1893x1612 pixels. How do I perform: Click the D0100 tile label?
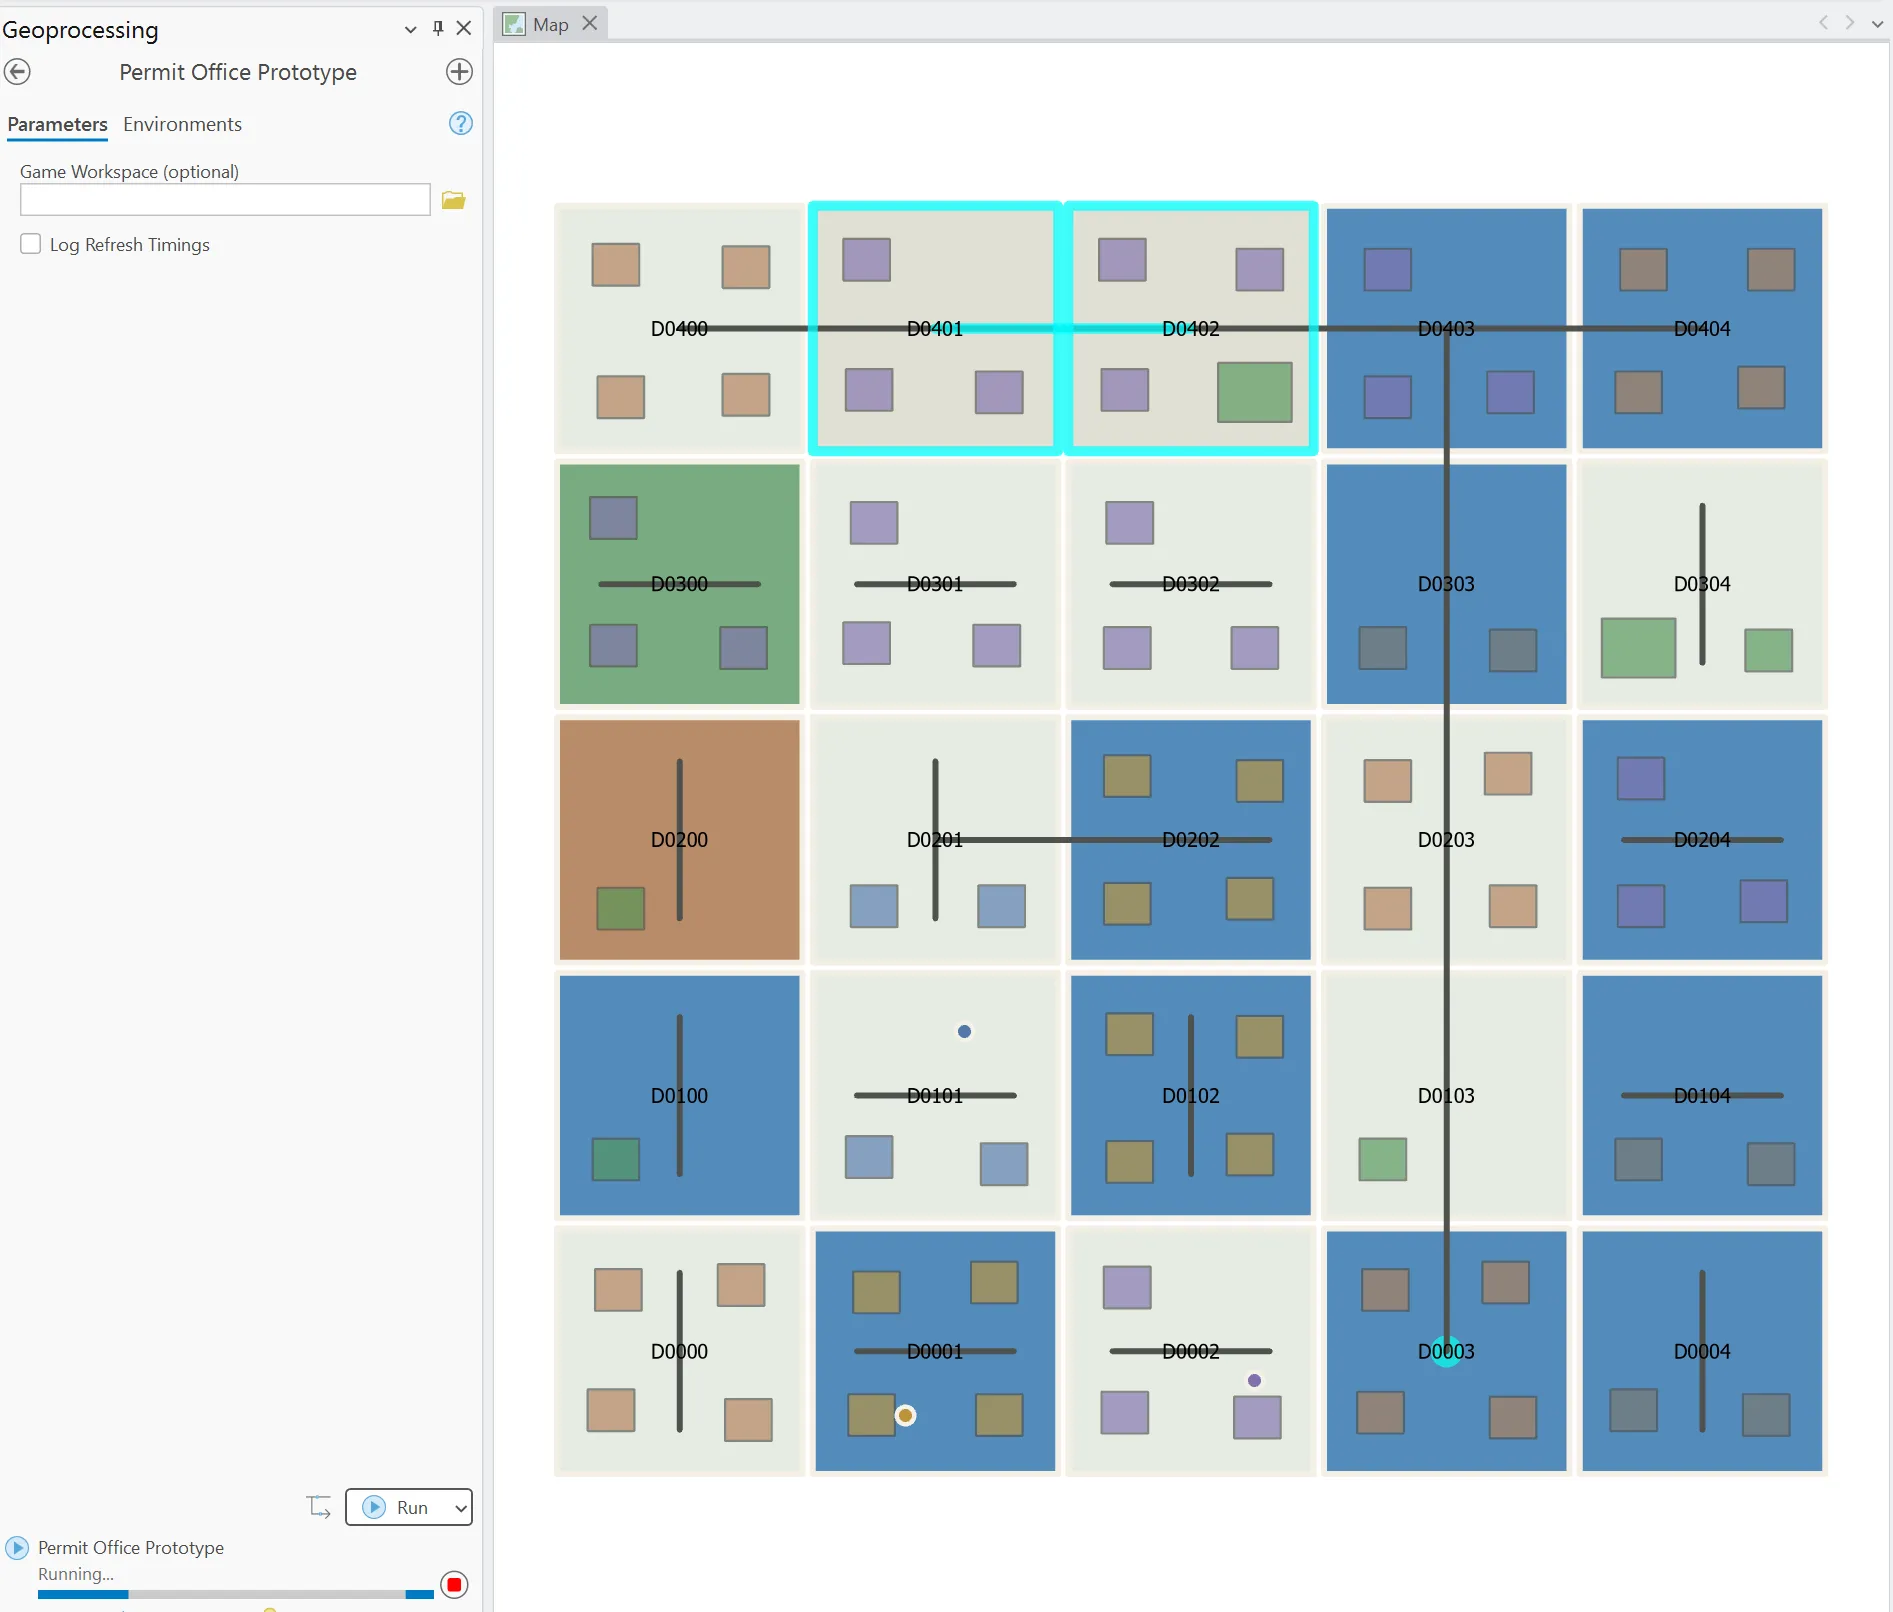[679, 1096]
